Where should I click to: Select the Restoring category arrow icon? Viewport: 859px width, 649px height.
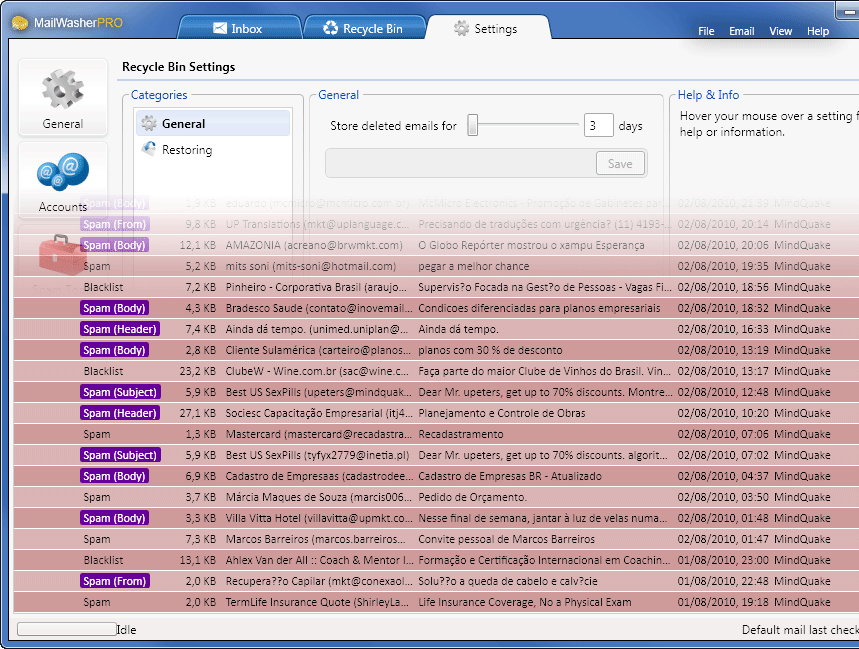click(x=148, y=149)
